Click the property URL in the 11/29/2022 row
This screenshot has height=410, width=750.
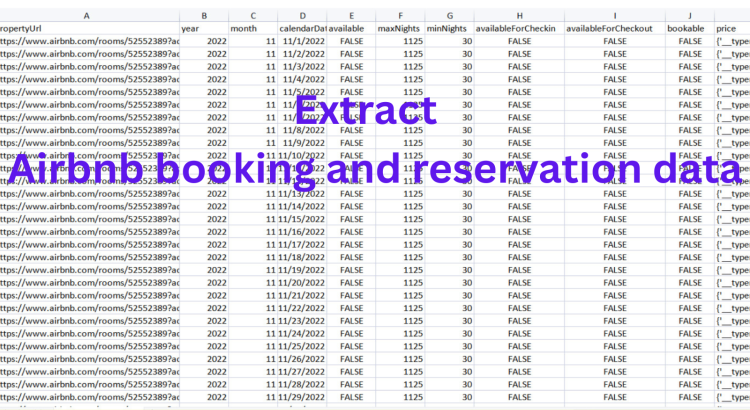coord(89,397)
